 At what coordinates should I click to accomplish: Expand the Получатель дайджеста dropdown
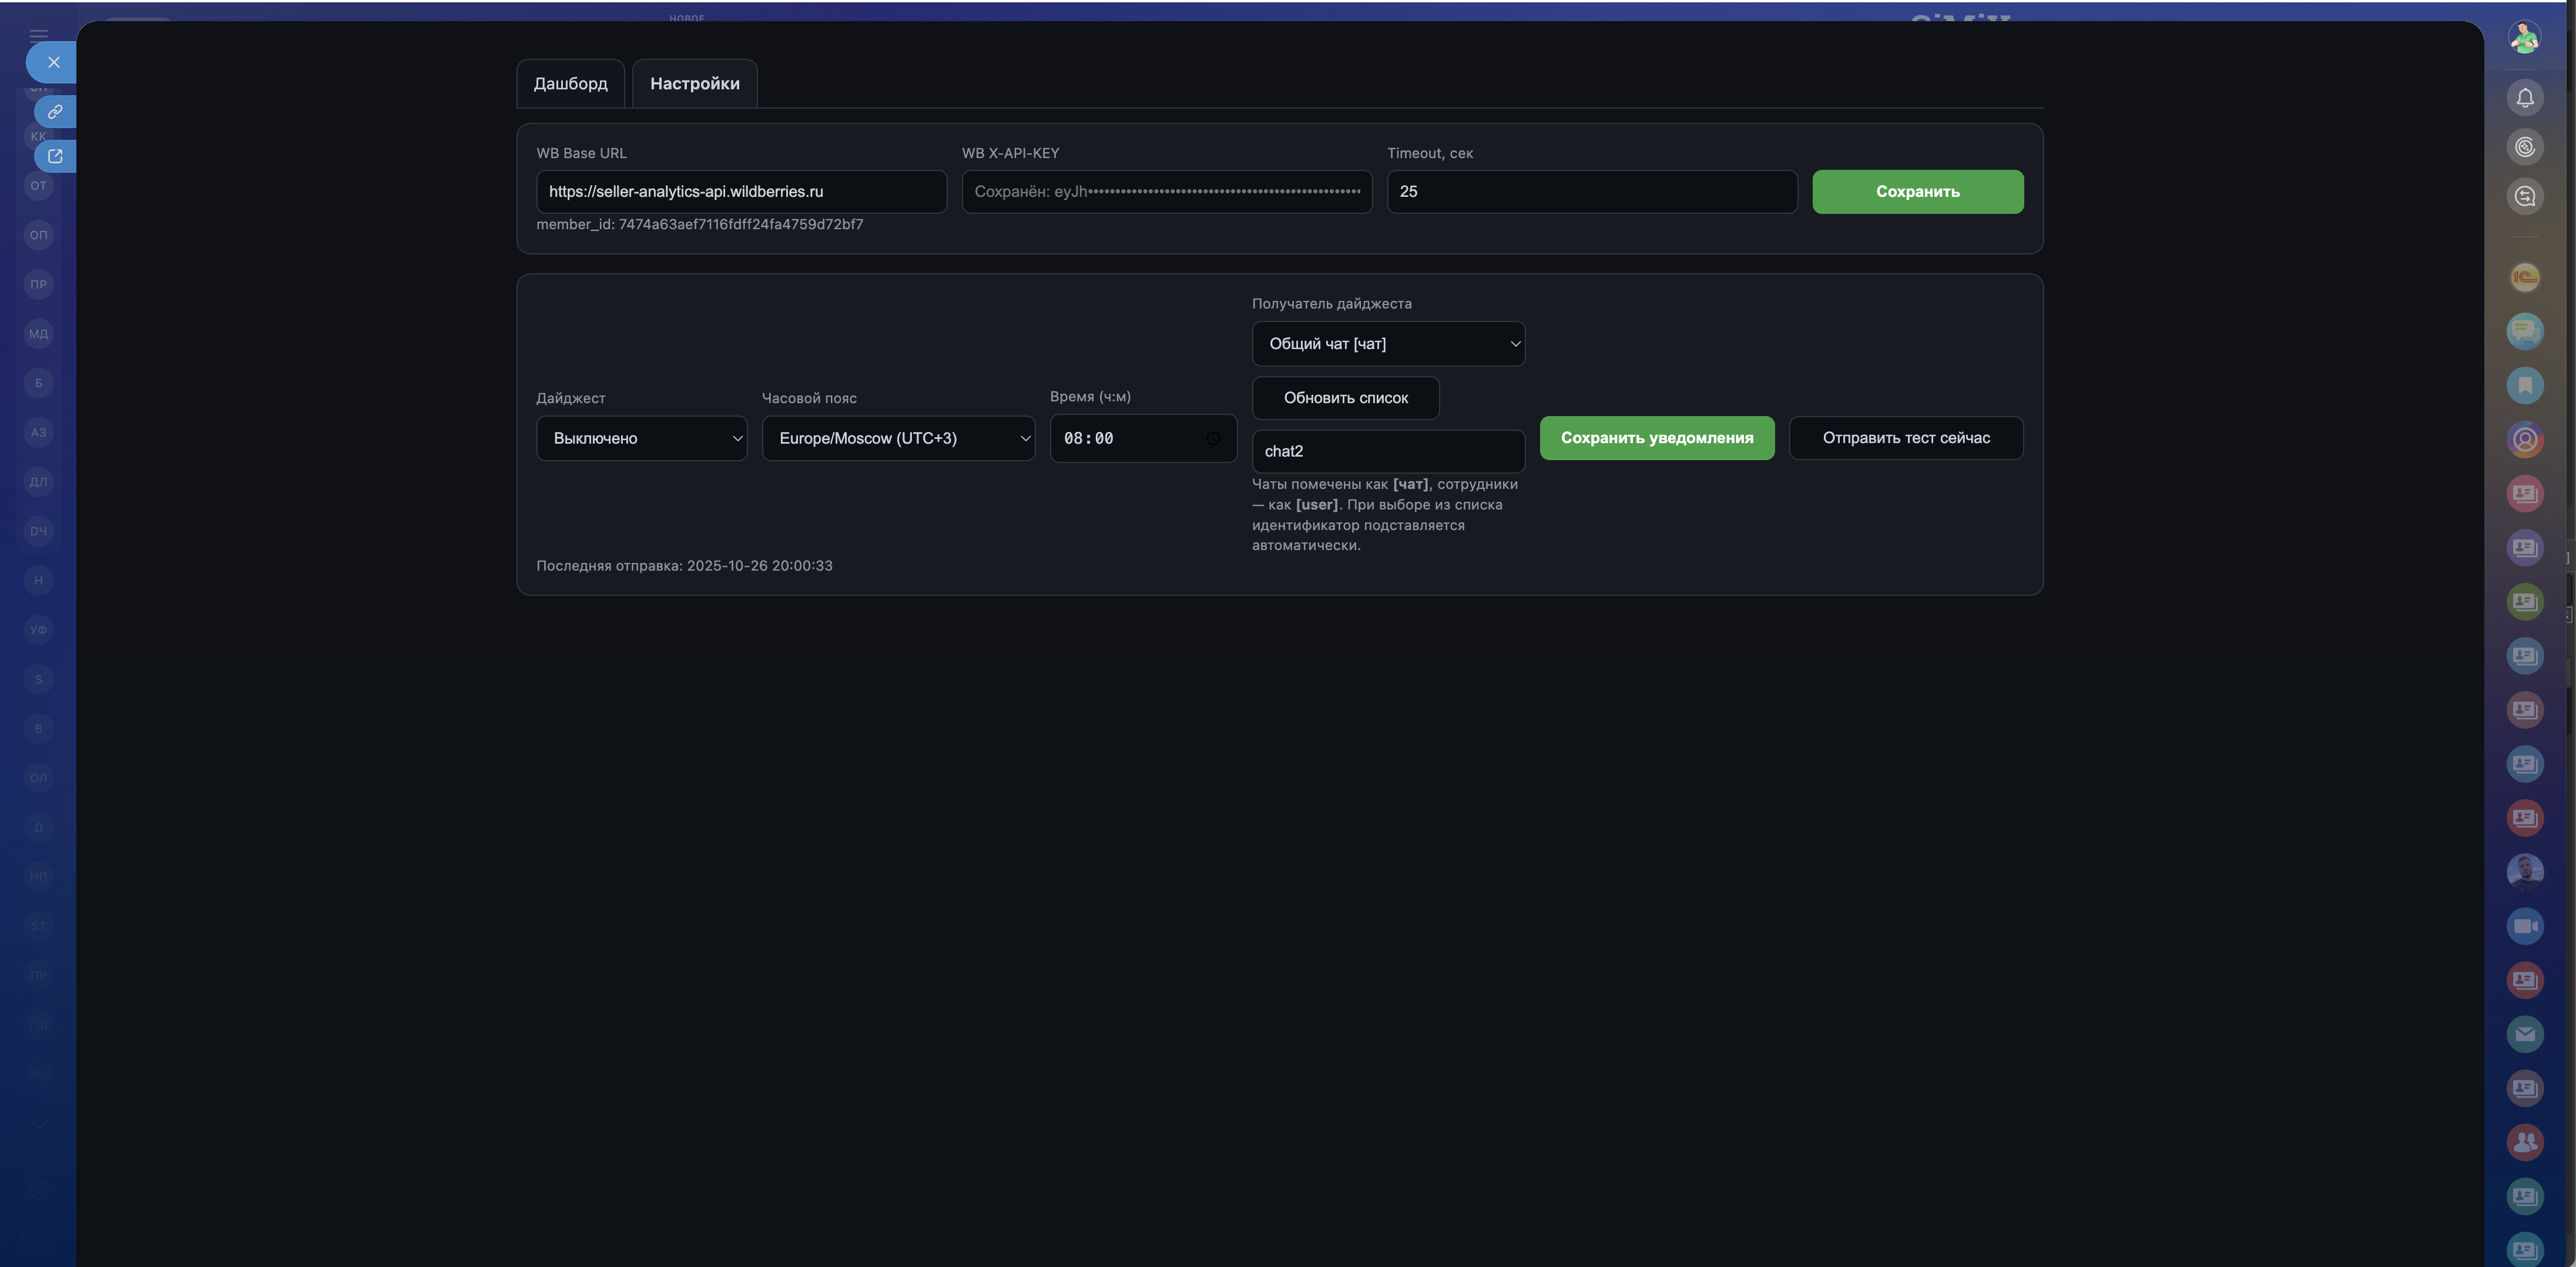1387,344
